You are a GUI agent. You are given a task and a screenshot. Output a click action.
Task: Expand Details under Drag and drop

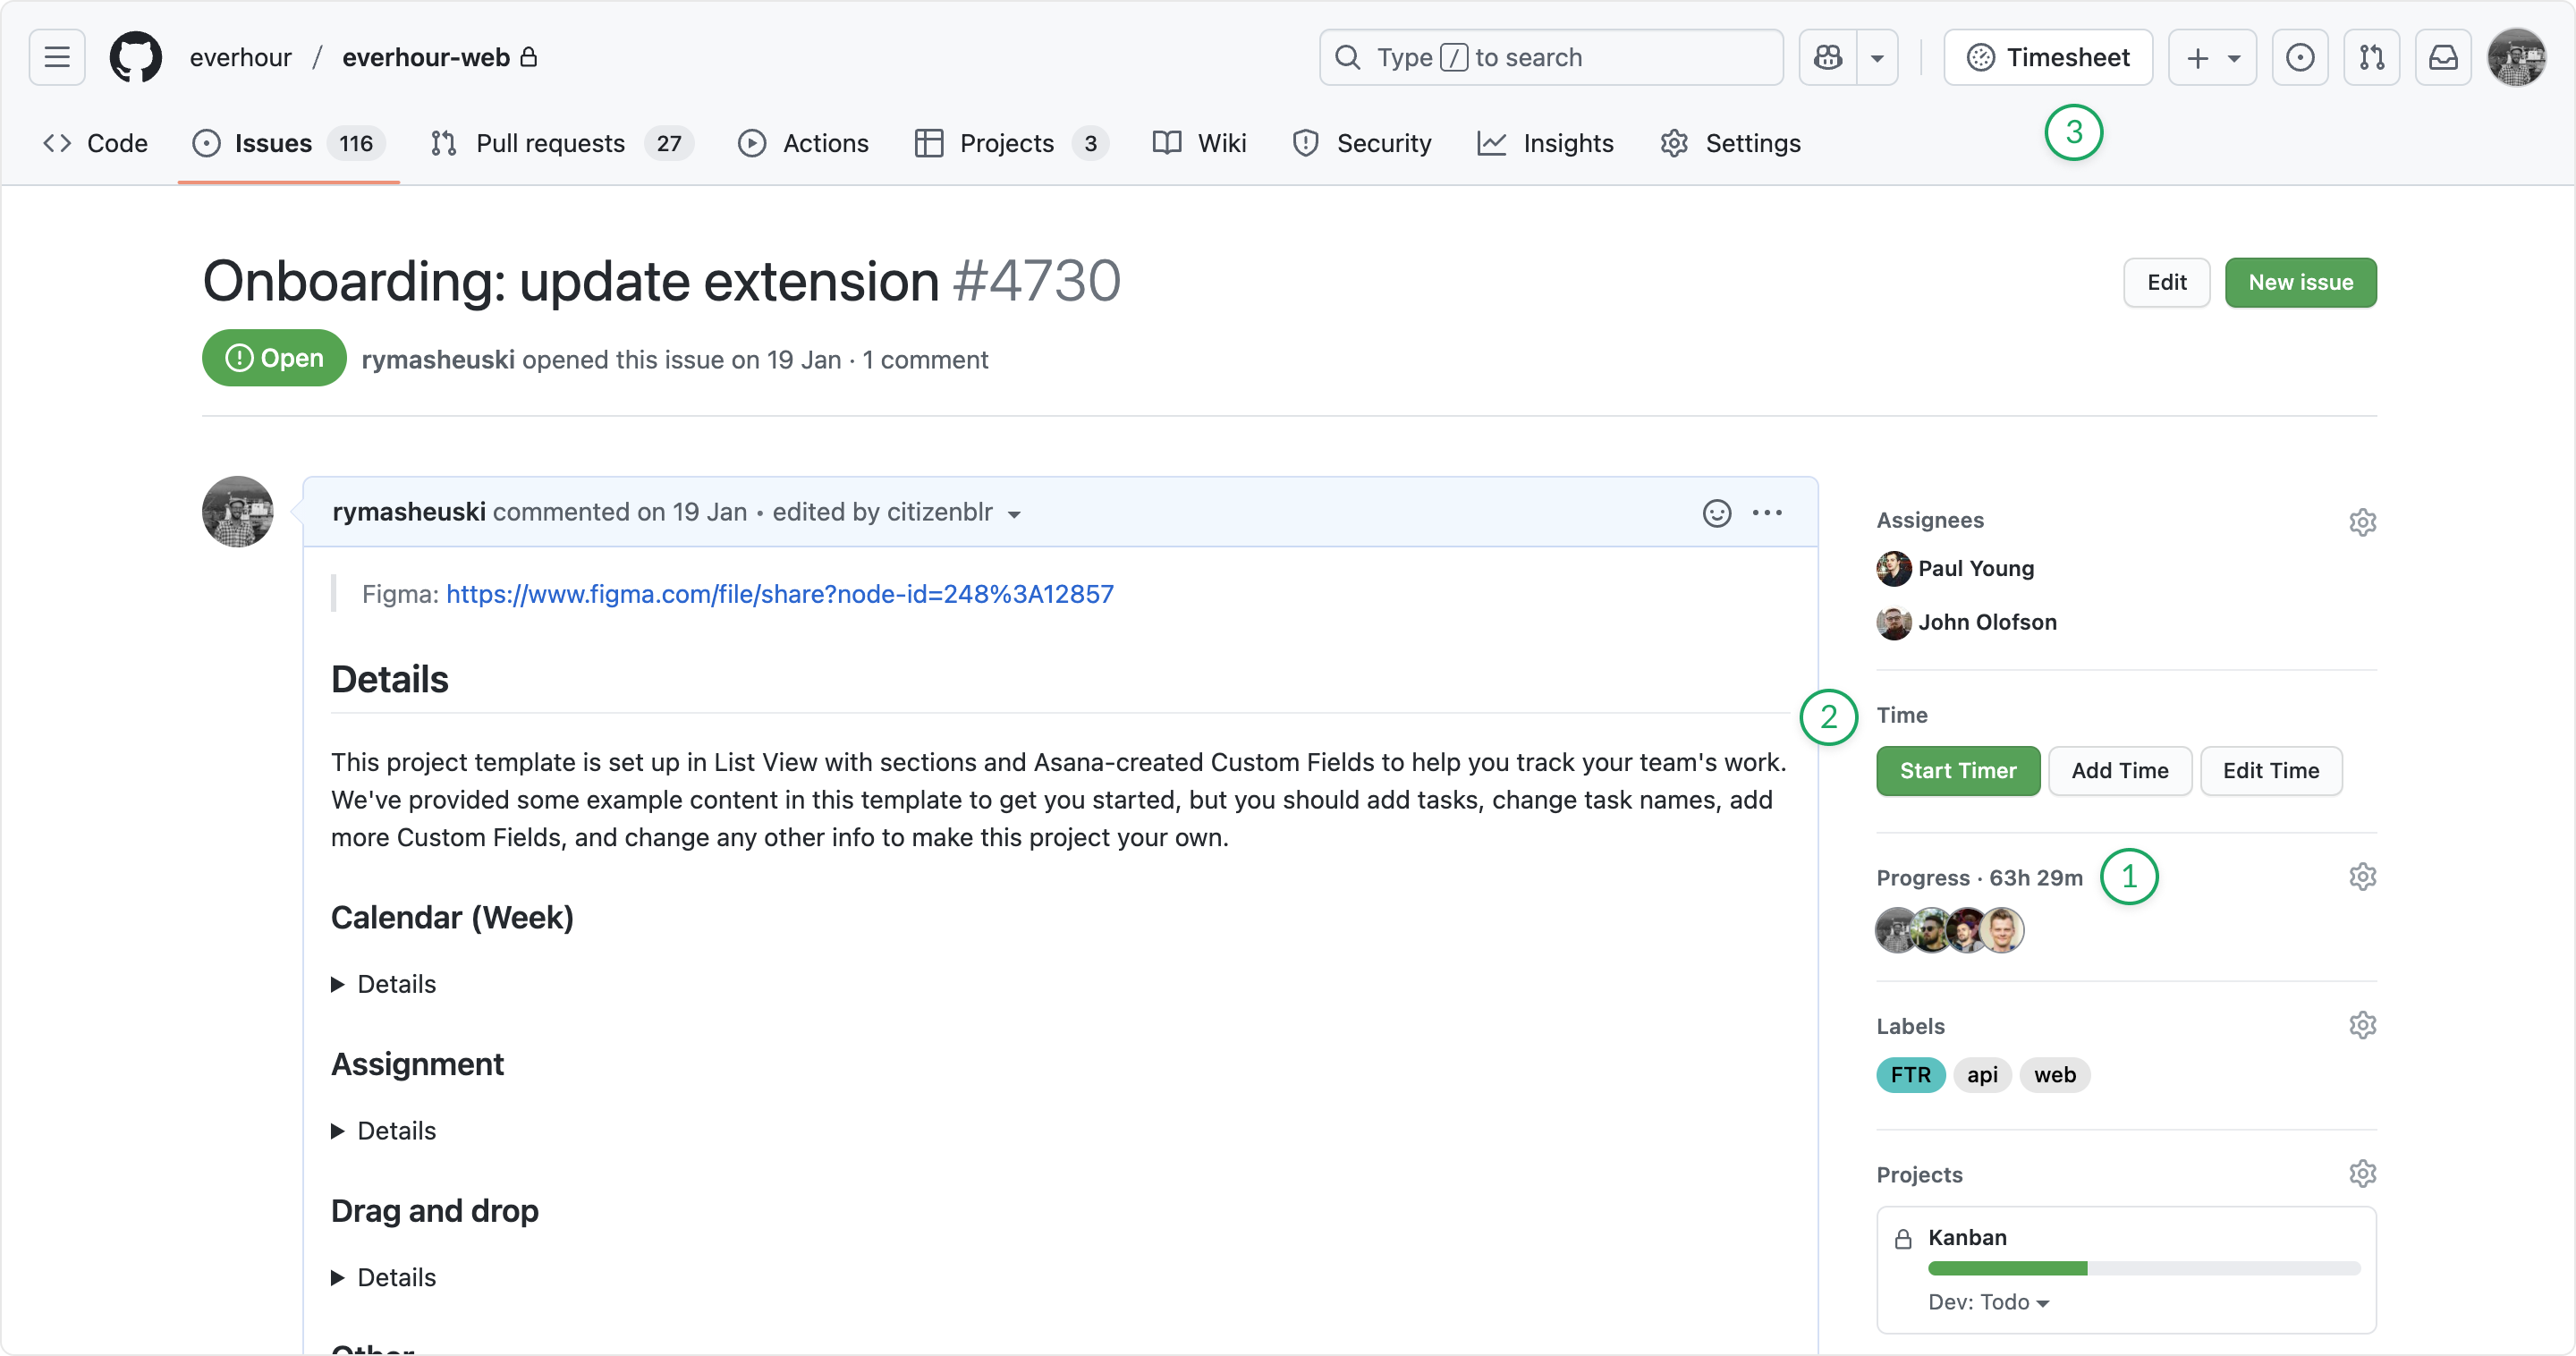[384, 1277]
